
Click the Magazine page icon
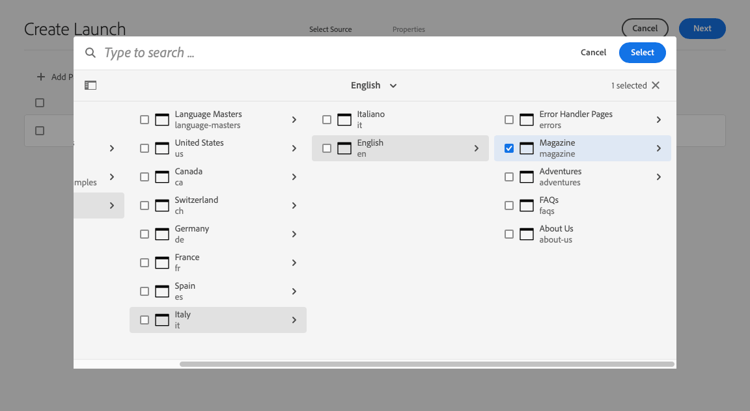[x=527, y=148]
